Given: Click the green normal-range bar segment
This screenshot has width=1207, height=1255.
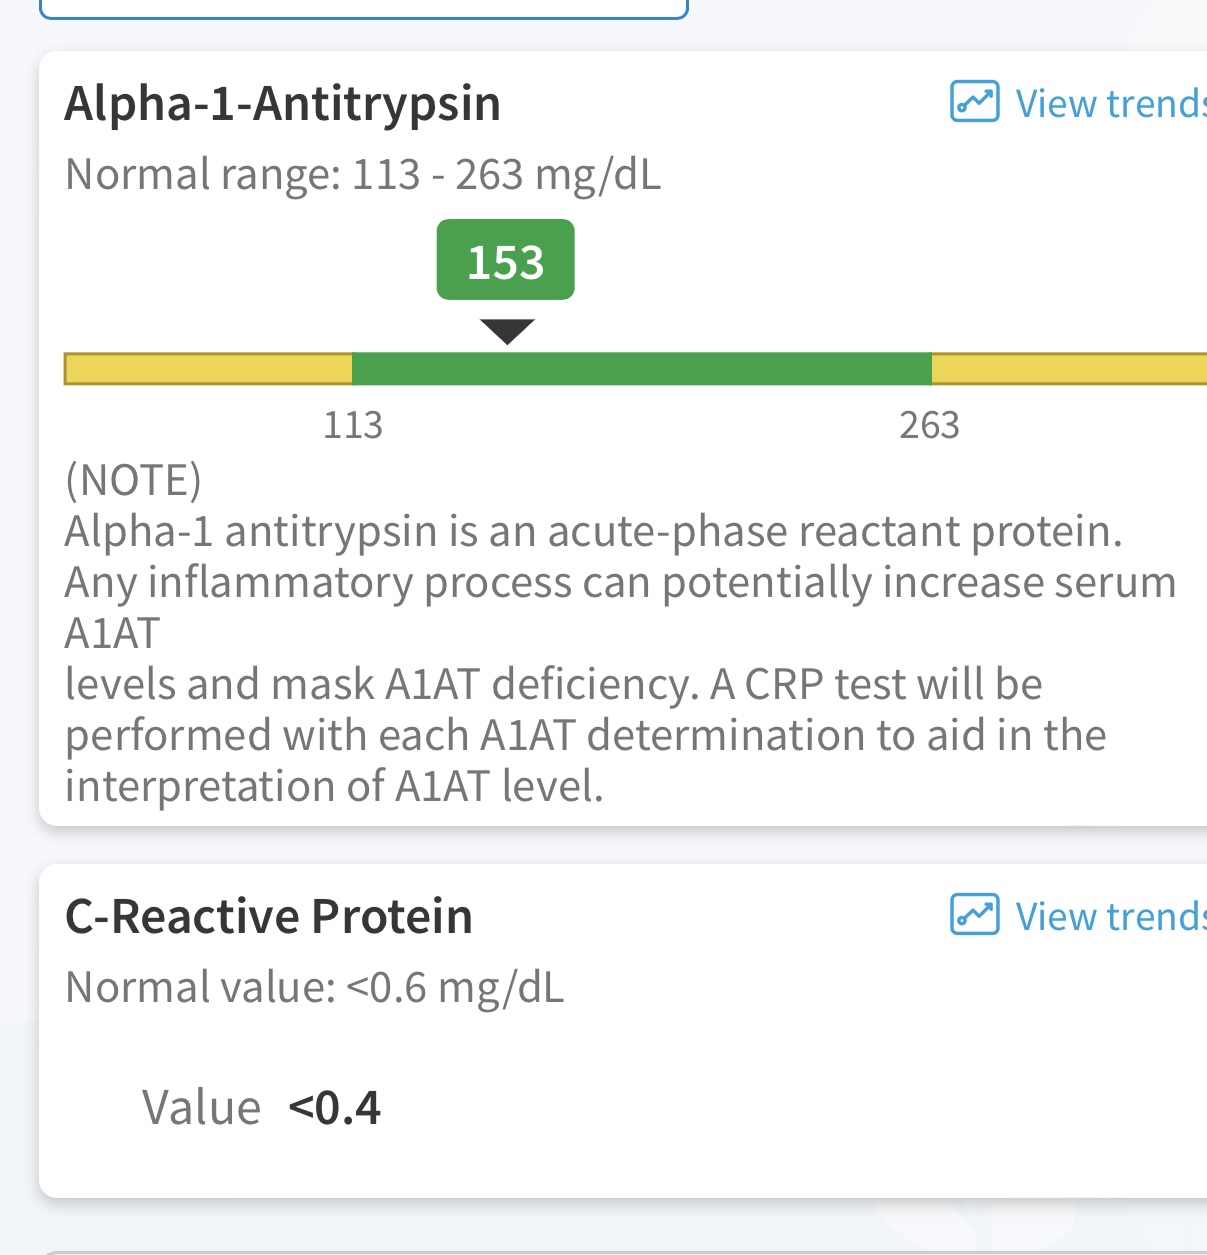Looking at the screenshot, I should [641, 368].
